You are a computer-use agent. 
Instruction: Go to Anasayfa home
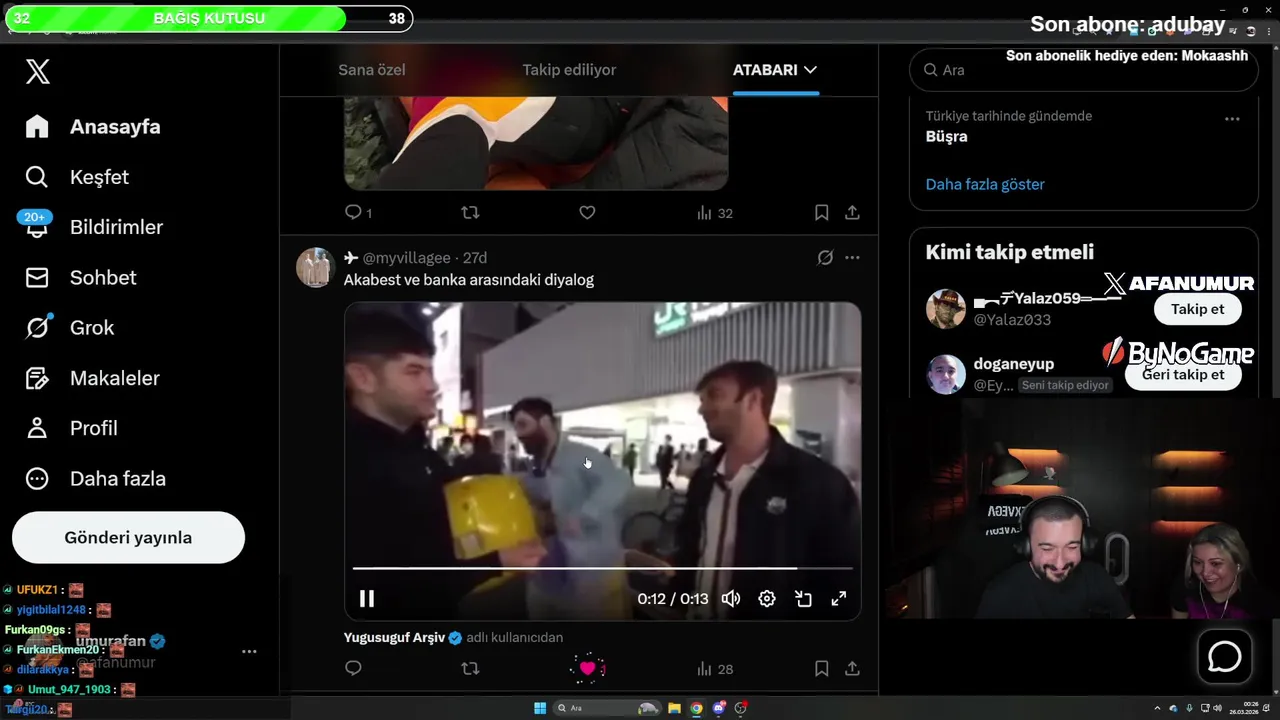pyautogui.click(x=93, y=127)
